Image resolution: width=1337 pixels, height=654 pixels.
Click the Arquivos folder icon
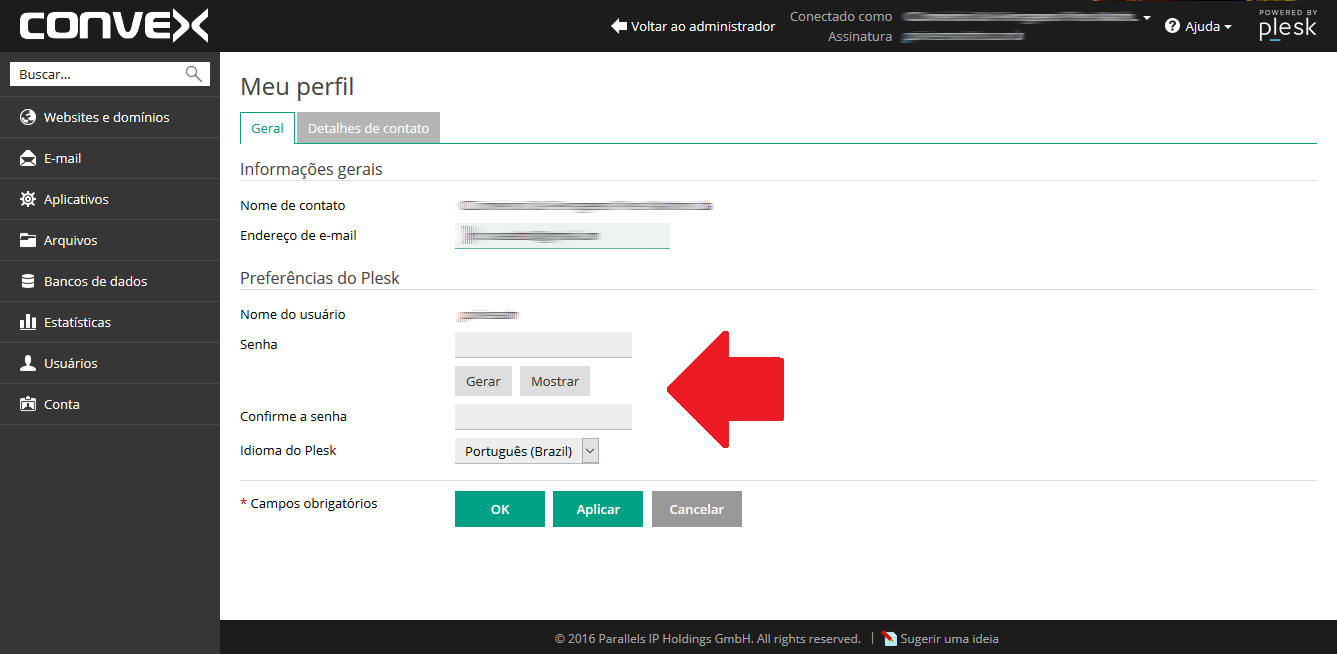tap(28, 240)
